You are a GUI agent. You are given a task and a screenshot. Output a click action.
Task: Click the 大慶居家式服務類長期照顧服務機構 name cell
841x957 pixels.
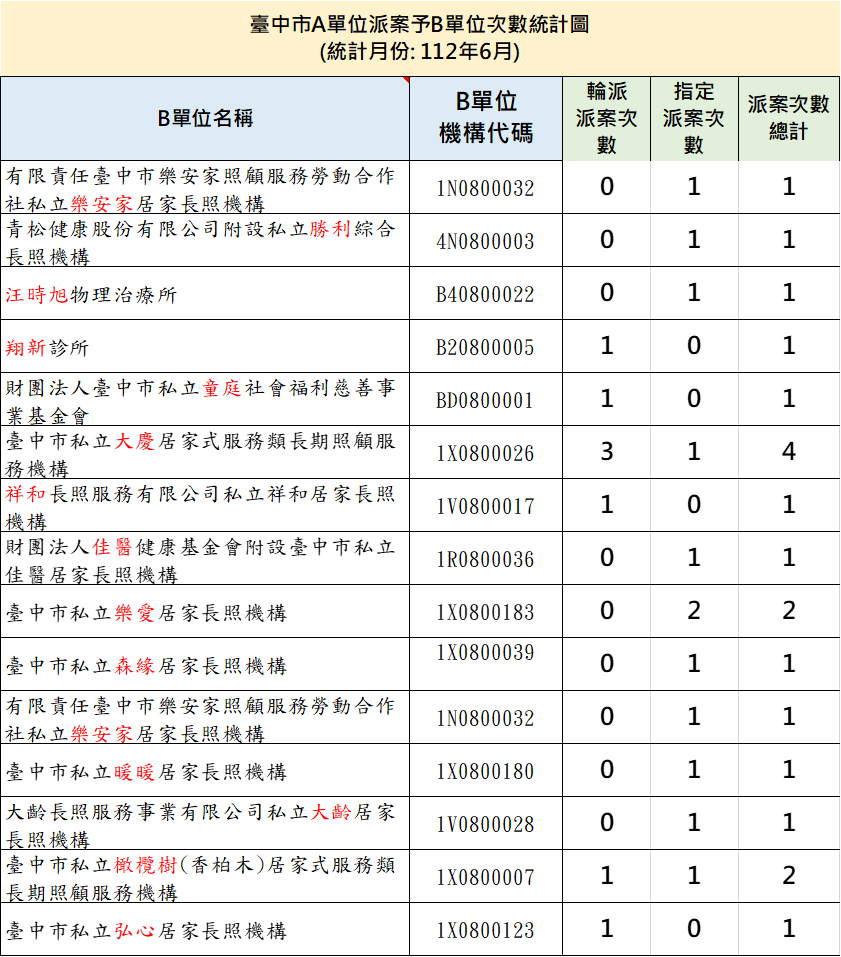(x=205, y=453)
